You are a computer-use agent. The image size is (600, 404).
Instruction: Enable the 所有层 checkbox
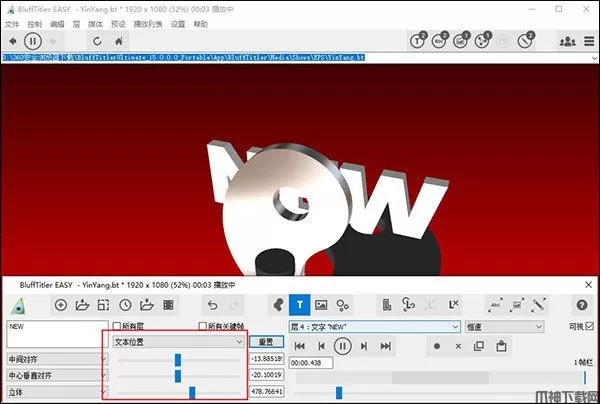click(x=117, y=326)
